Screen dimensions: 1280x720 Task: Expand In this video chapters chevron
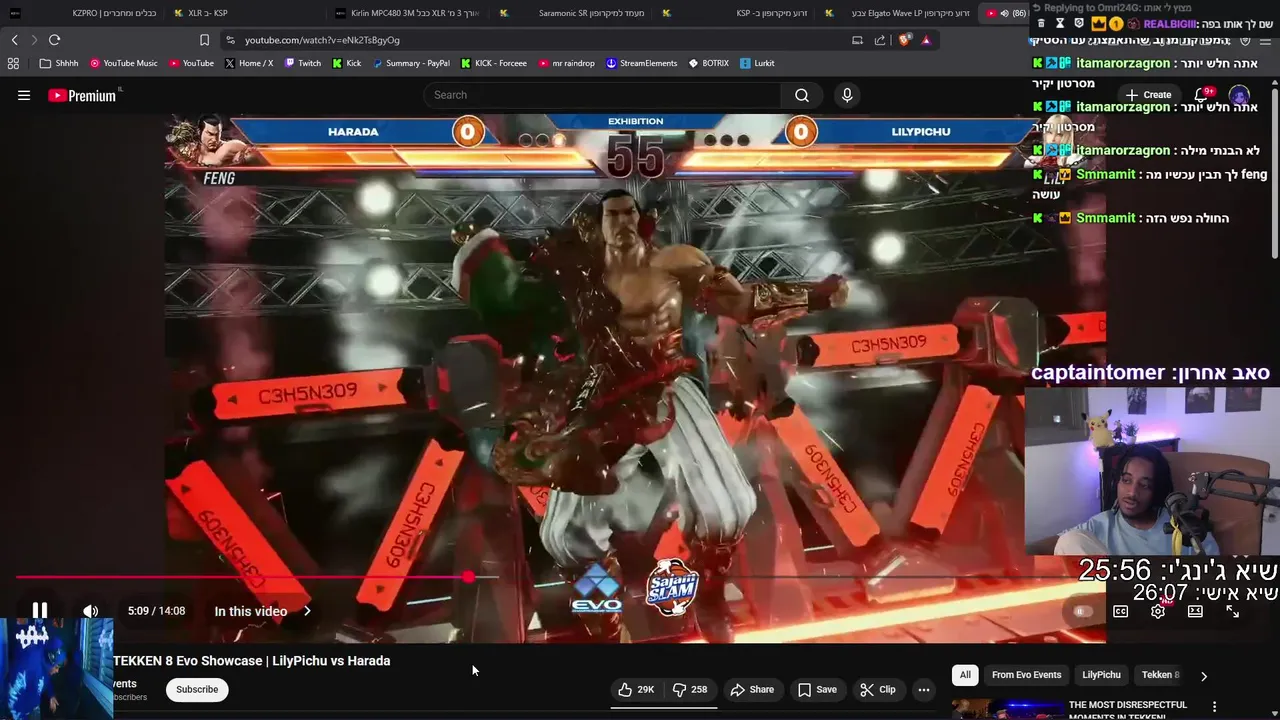[x=307, y=611]
